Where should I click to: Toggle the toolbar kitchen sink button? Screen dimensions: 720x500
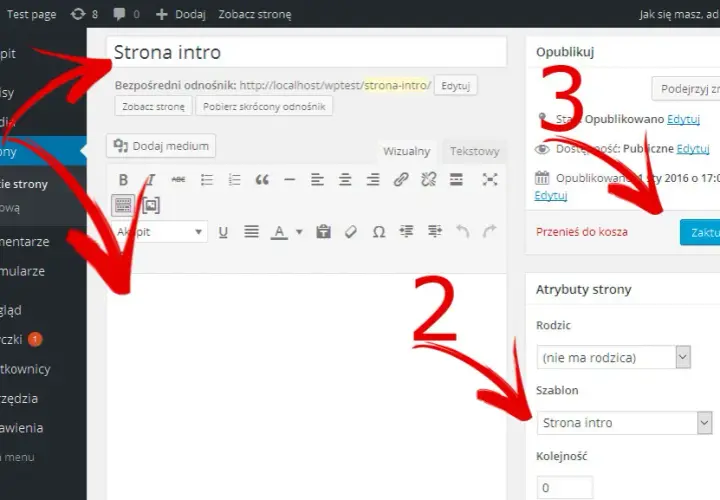click(123, 205)
